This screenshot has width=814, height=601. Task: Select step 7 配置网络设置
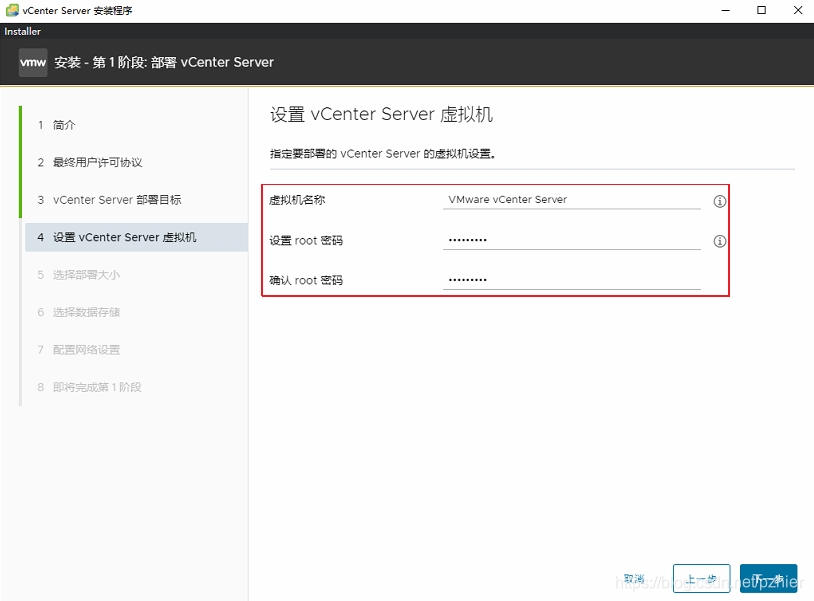click(x=78, y=349)
